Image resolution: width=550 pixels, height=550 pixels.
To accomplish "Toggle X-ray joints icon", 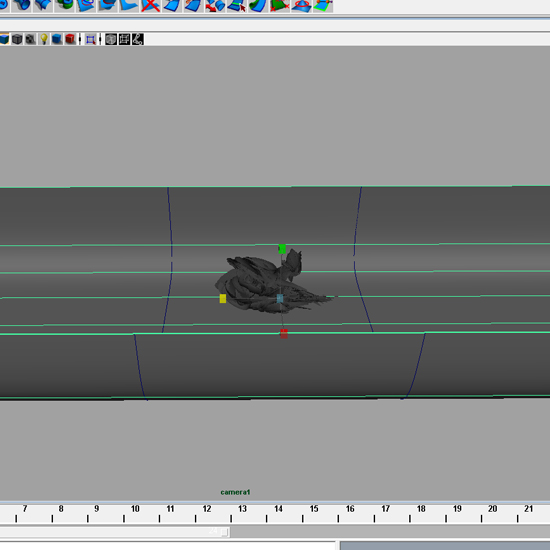I will (138, 39).
